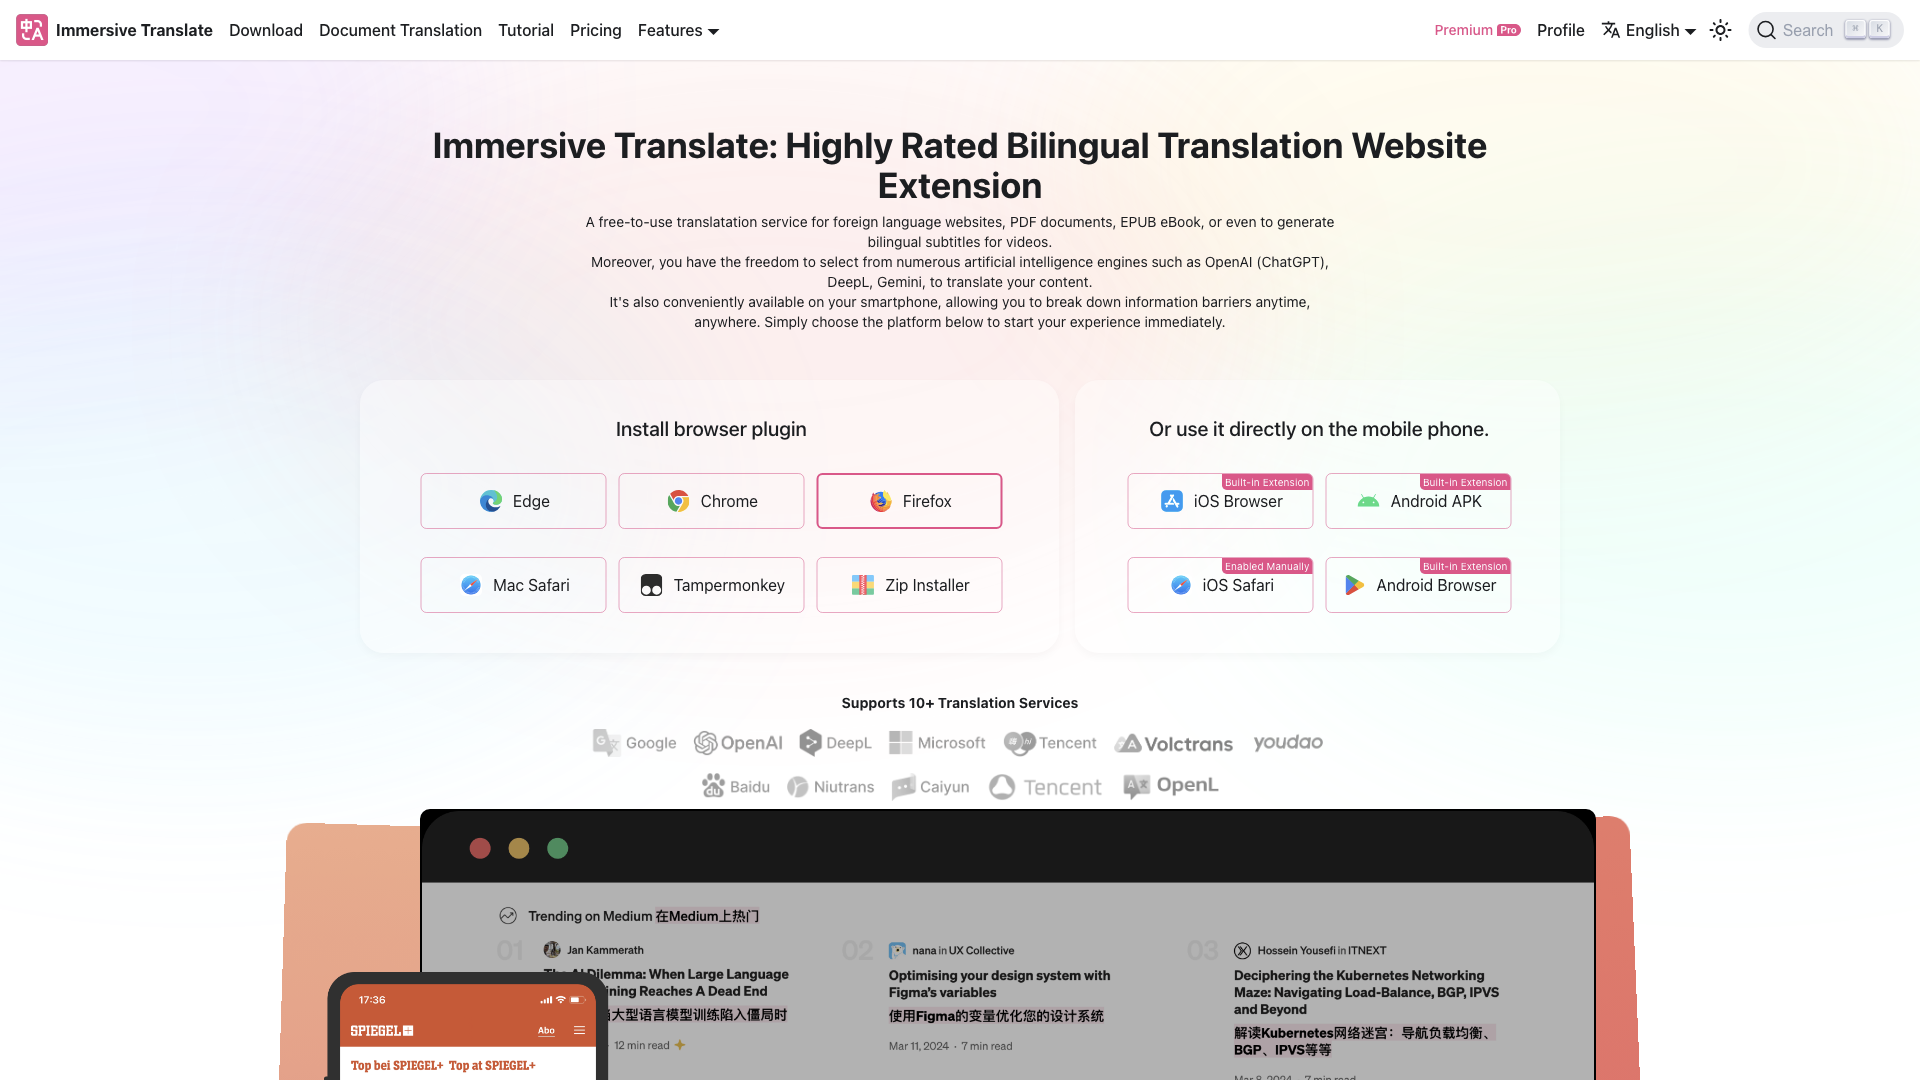Open the Document Translation menu item
This screenshot has height=1080, width=1920.
click(400, 30)
